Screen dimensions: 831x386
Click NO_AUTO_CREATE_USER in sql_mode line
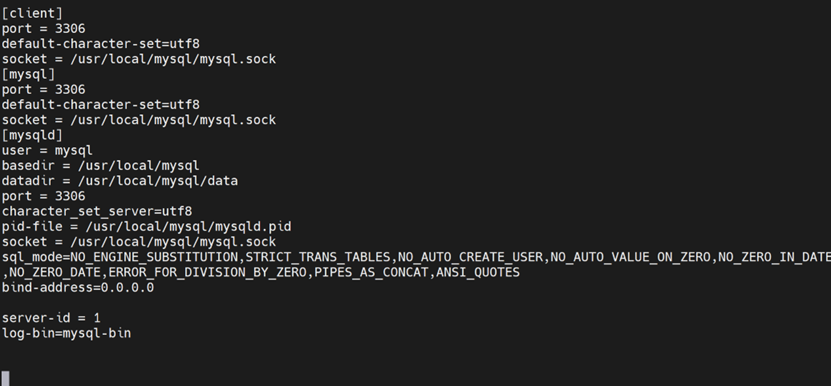471,257
